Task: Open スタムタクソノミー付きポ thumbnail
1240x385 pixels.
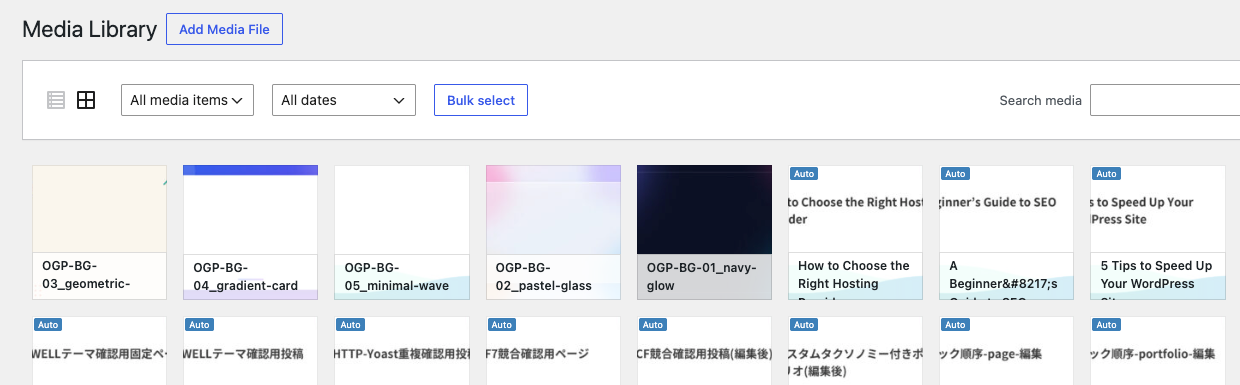Action: (x=856, y=351)
